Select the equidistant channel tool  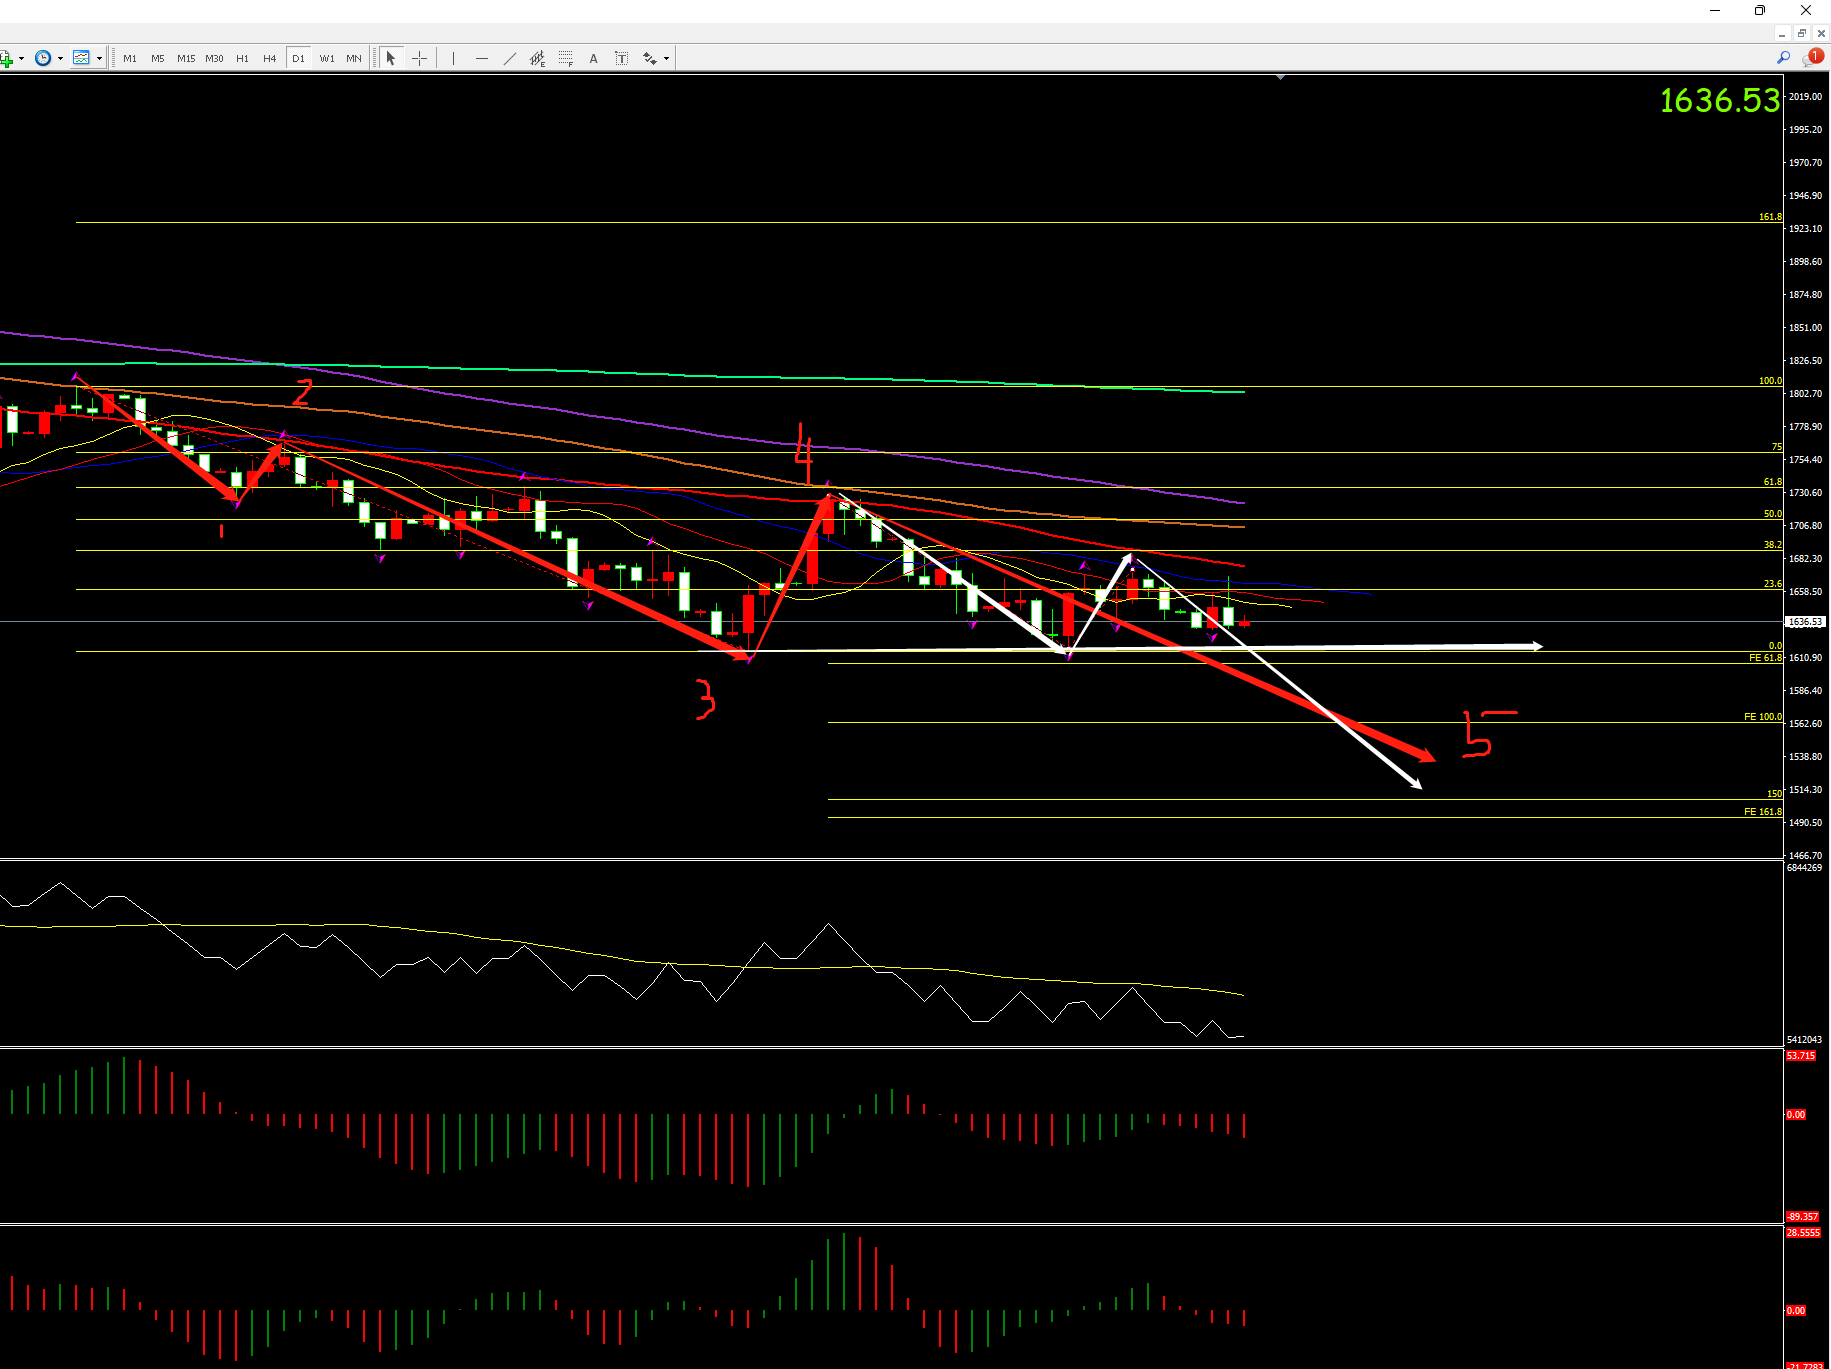tap(537, 58)
